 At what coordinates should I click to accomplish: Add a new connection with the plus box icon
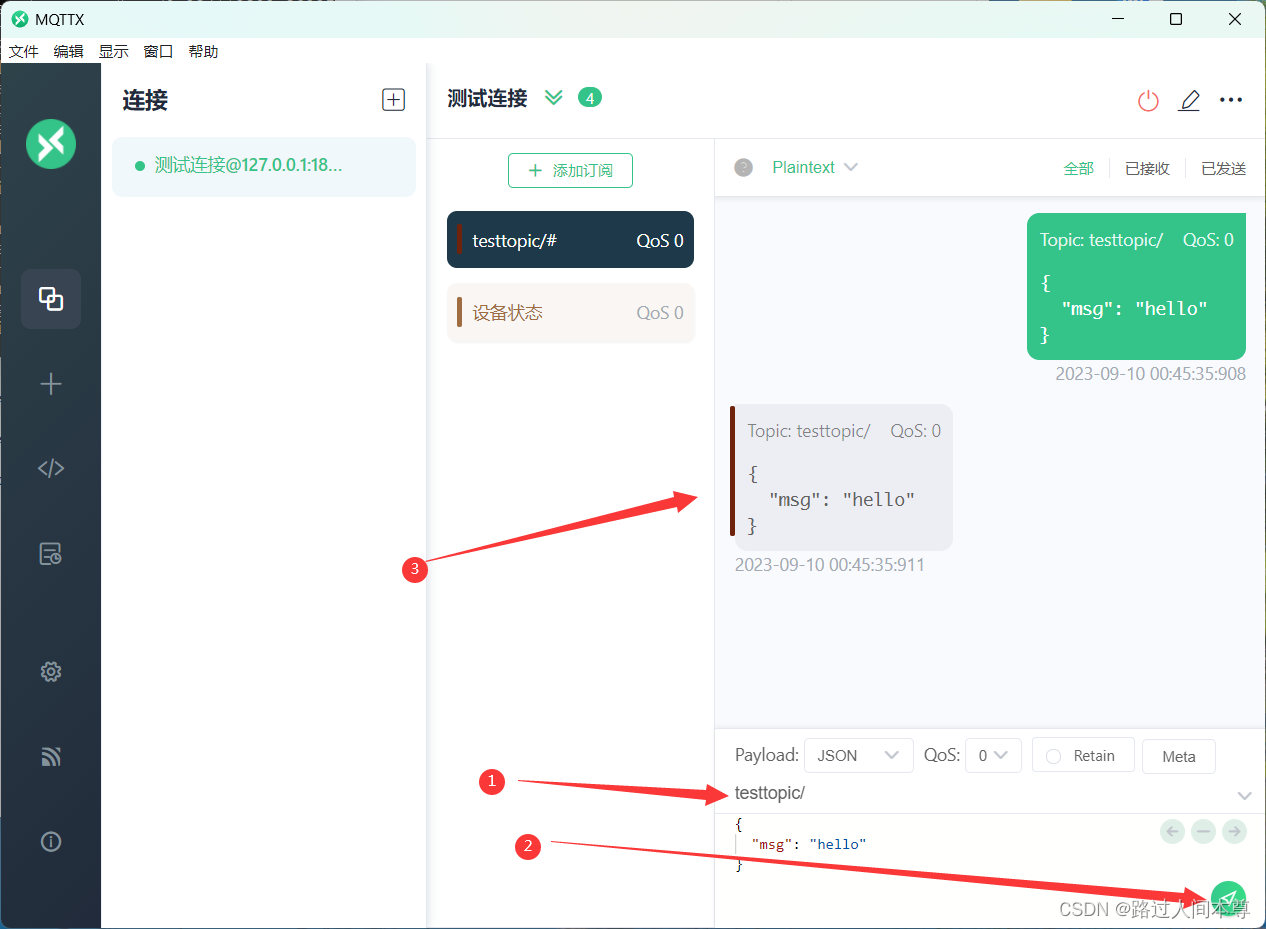pyautogui.click(x=394, y=99)
